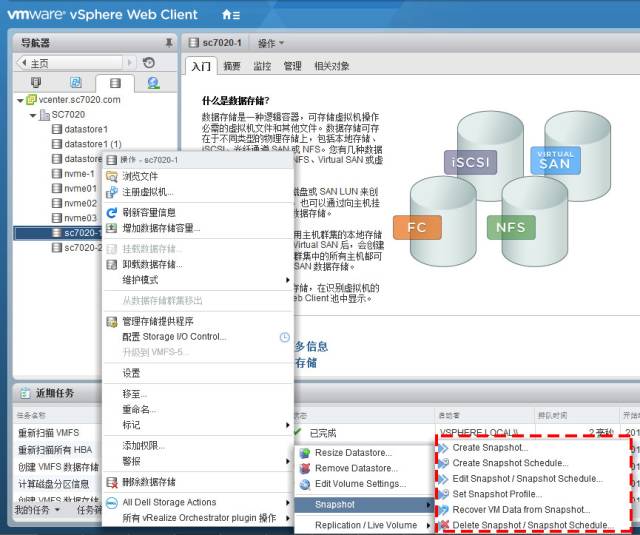
Task: Choose 重命名 from the context menu
Action: [x=198, y=409]
